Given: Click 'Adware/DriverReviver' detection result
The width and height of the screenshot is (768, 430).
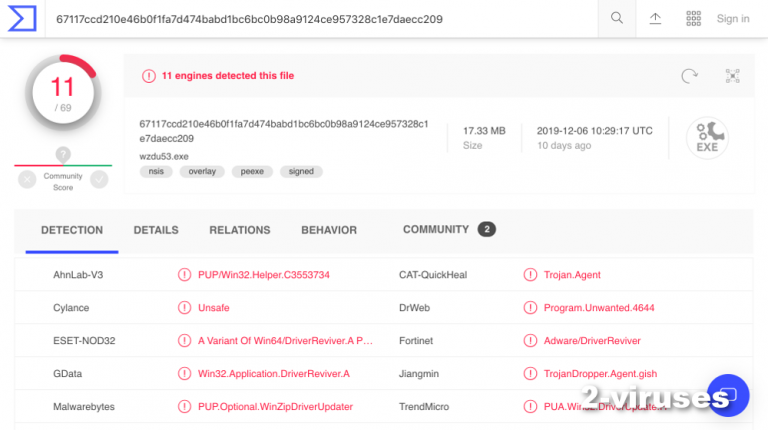Looking at the screenshot, I should pos(592,340).
